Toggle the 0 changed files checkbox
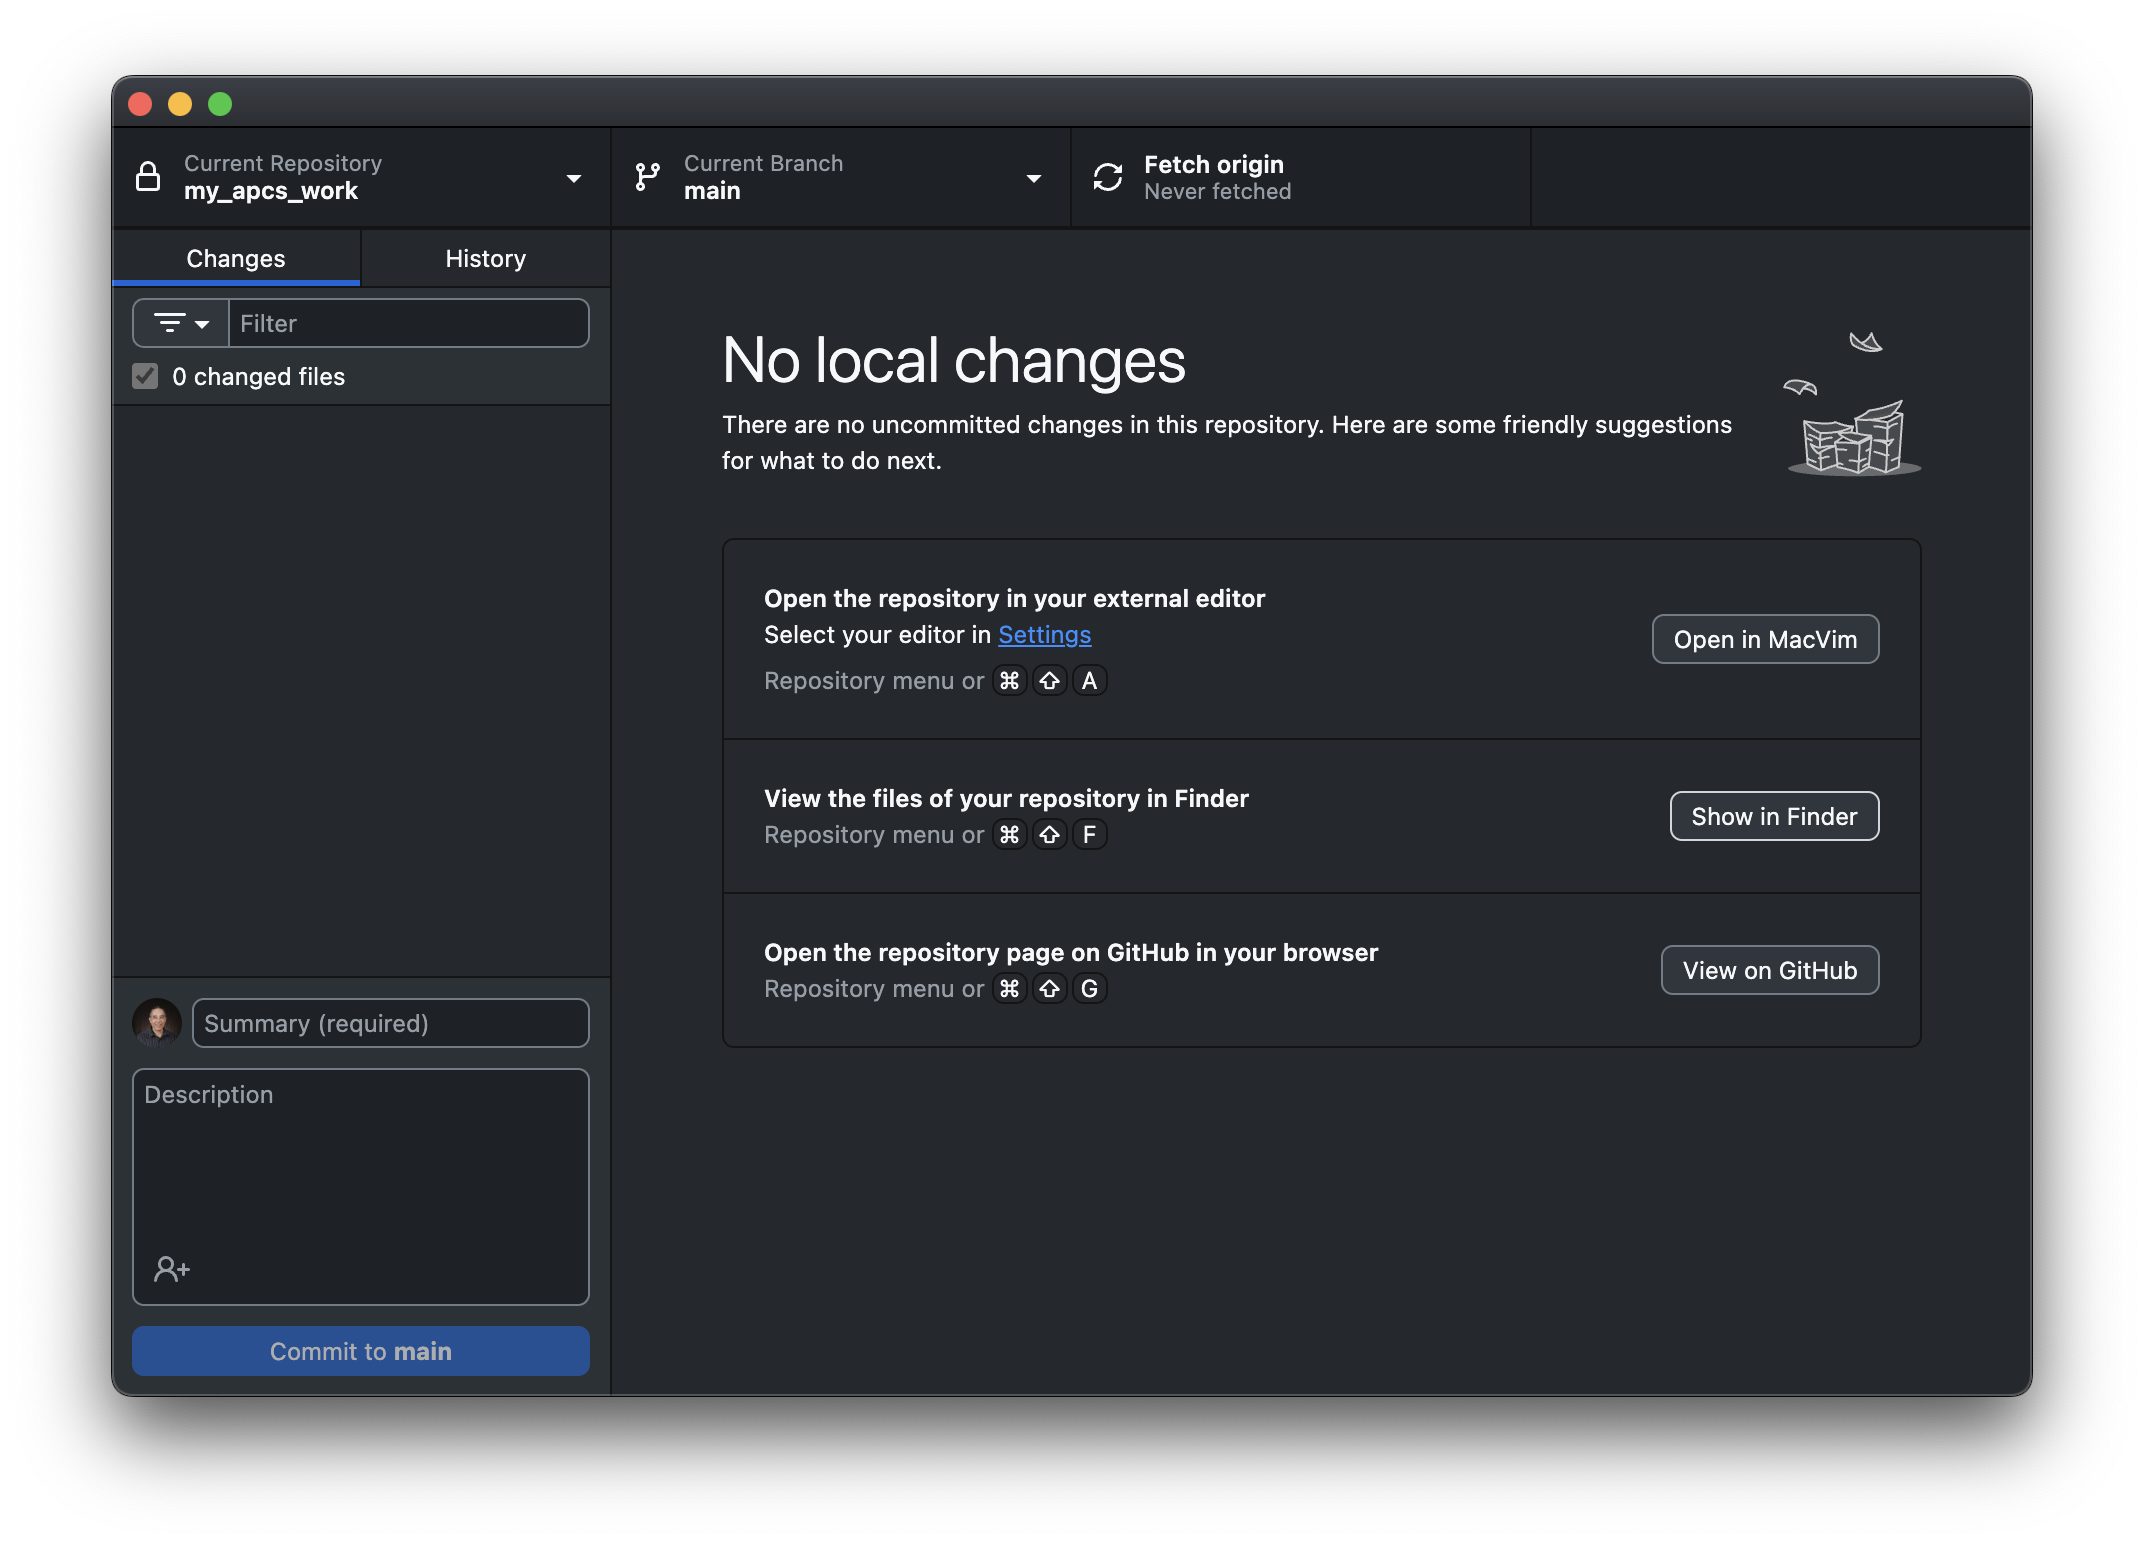Image resolution: width=2144 pixels, height=1544 pixels. (x=145, y=376)
